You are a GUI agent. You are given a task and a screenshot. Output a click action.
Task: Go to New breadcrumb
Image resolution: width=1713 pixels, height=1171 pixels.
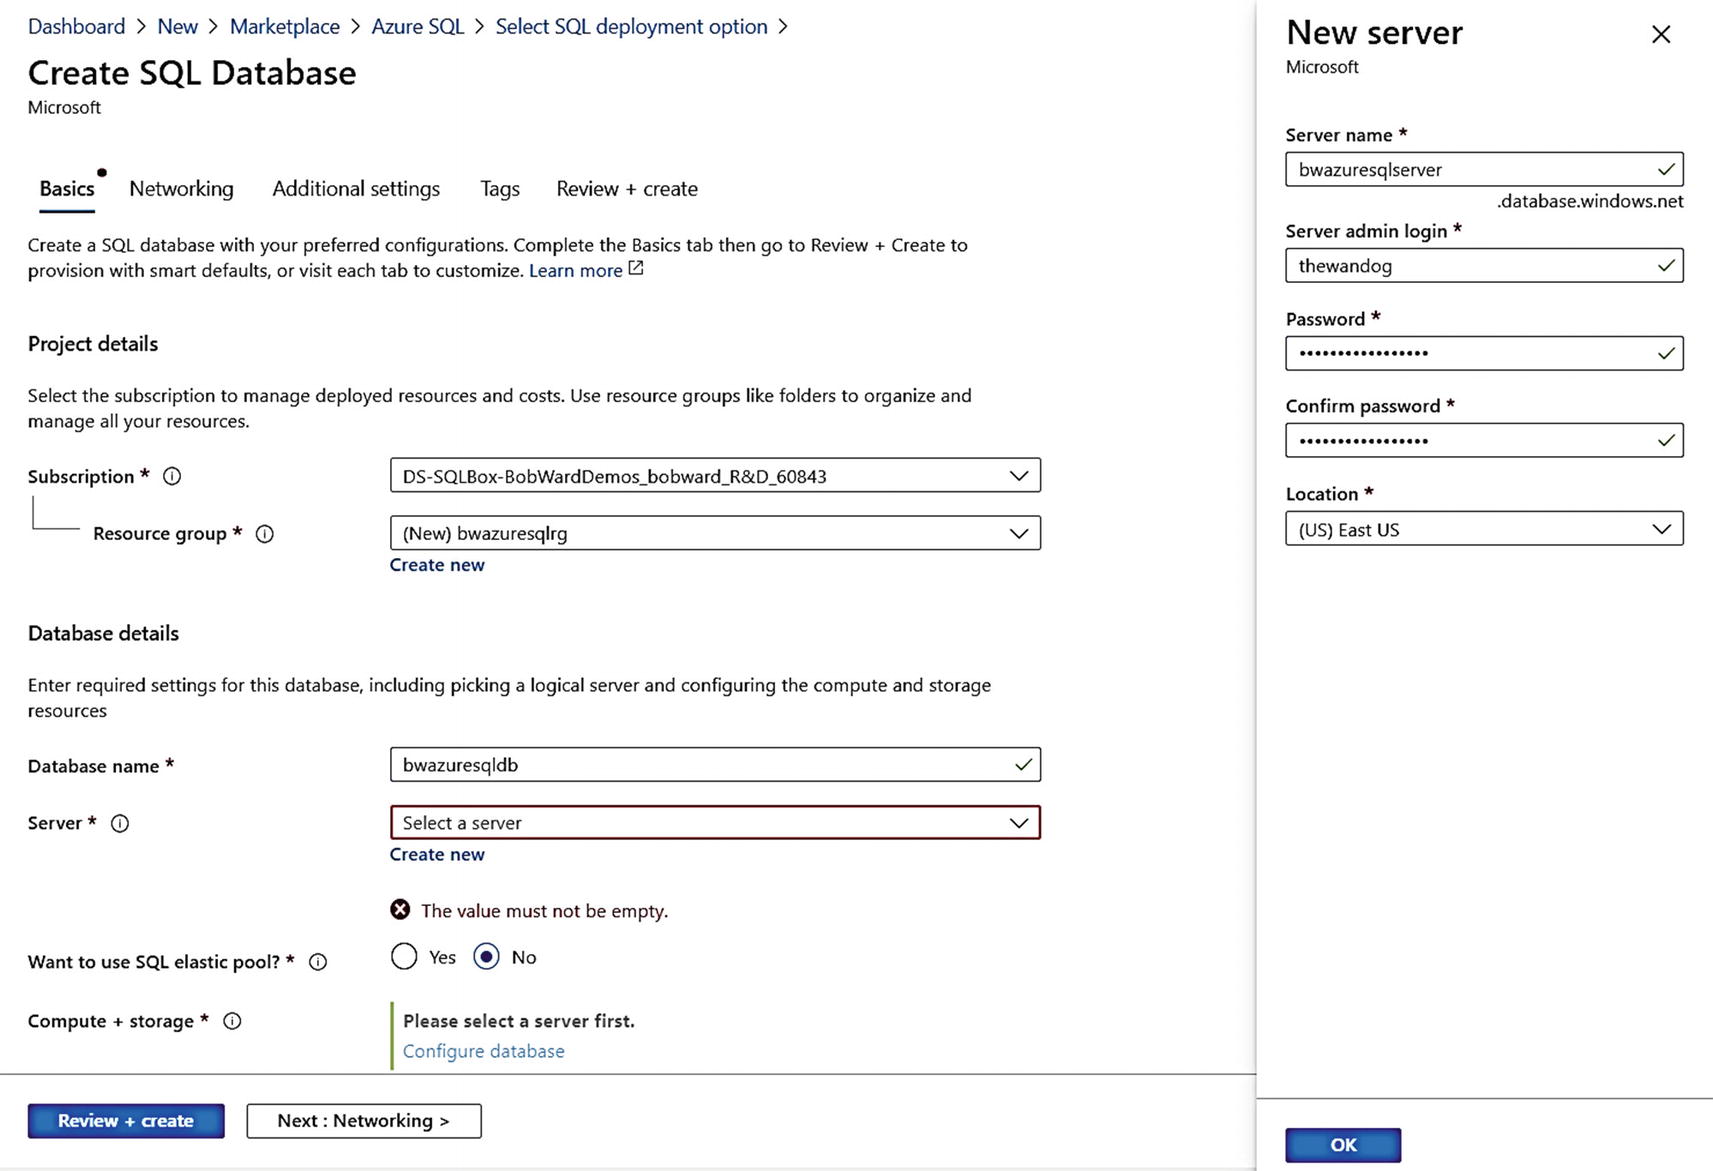178,27
